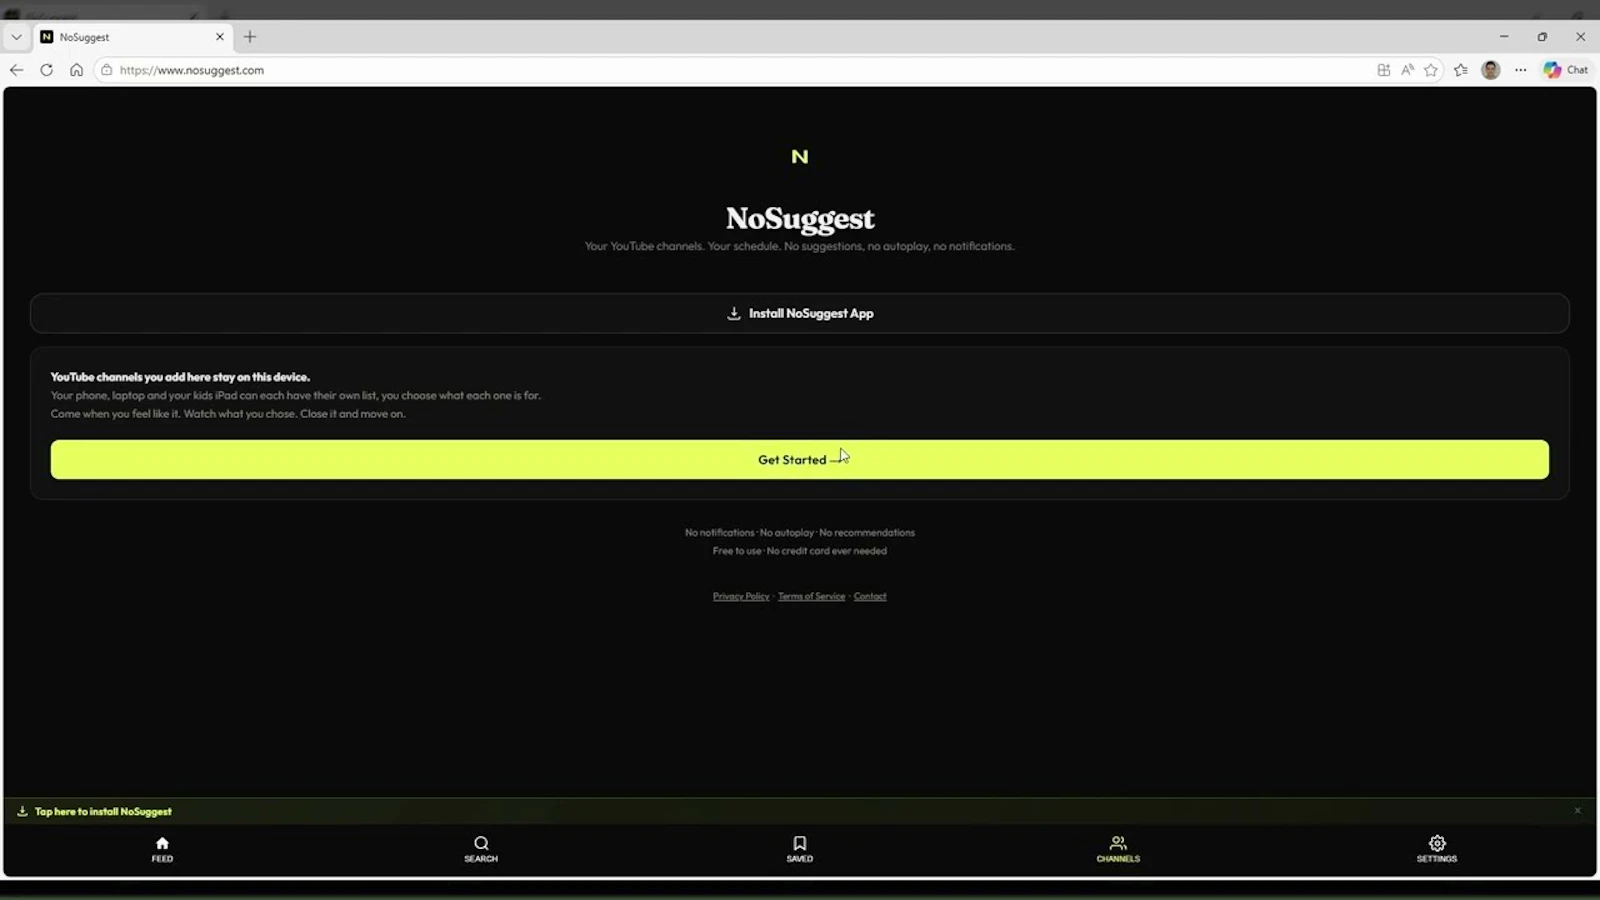Open the Feed tab in bottom navigation

coord(162,849)
